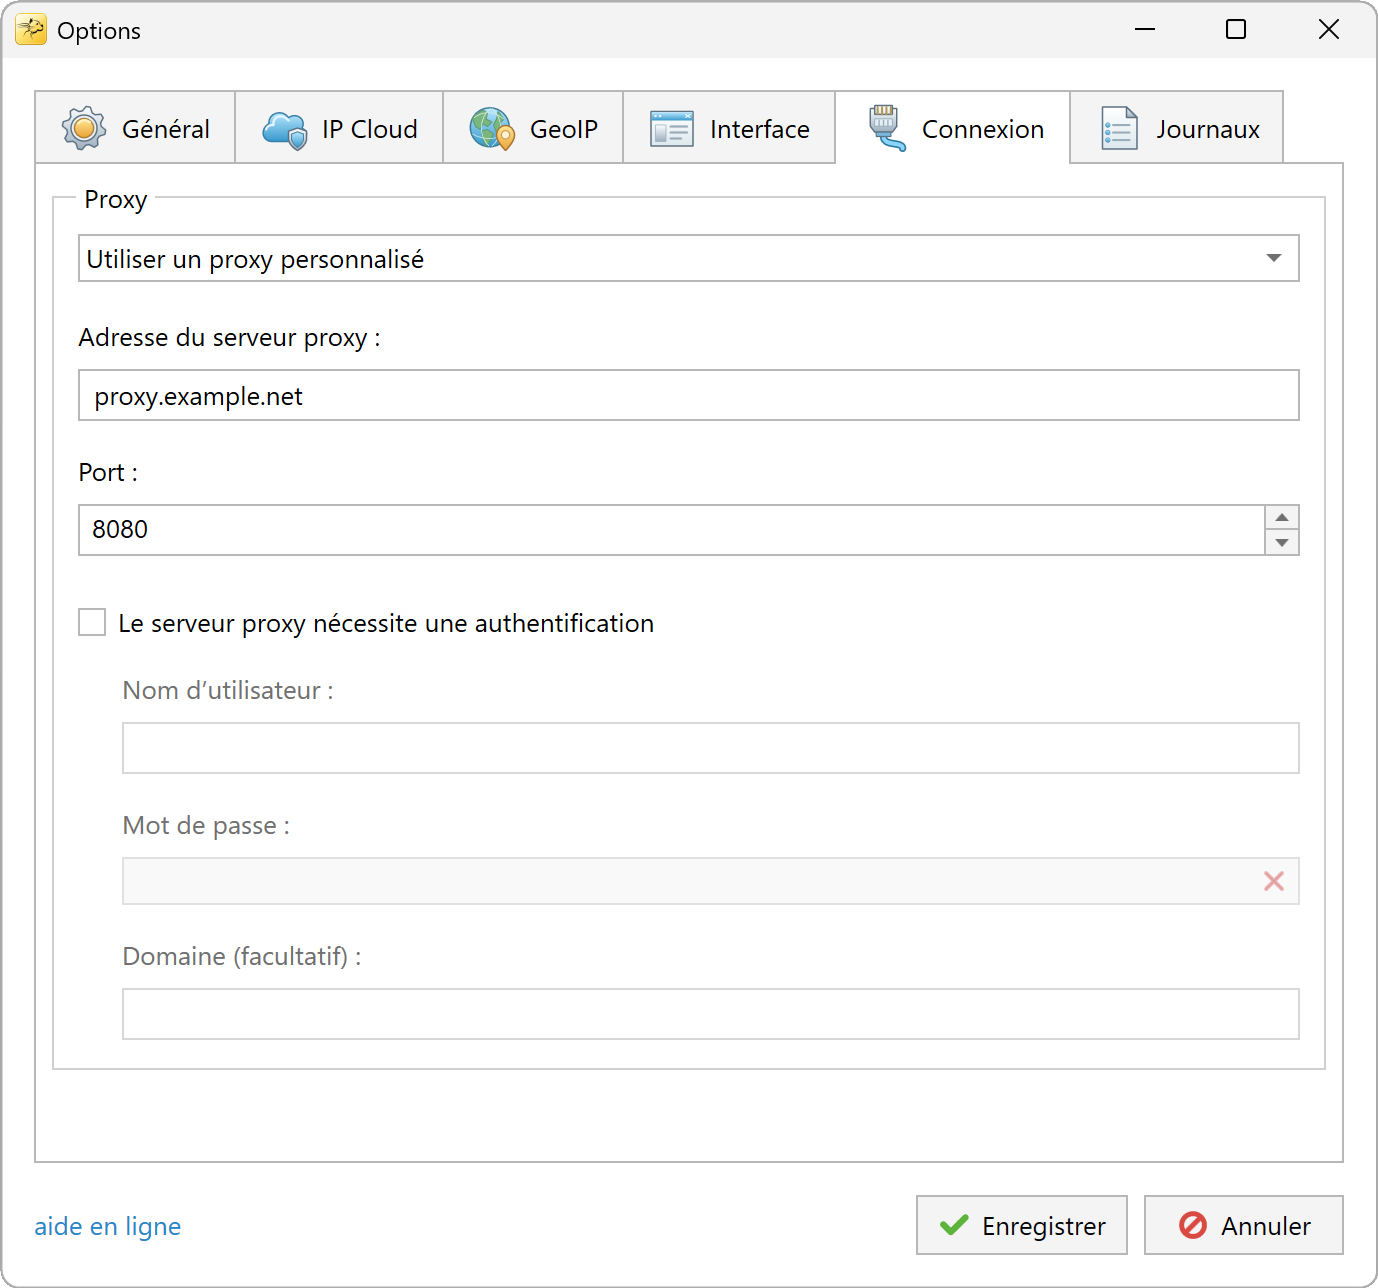Viewport: 1378px width, 1288px height.
Task: Click the red prohibition icon on Annuler
Action: (1193, 1225)
